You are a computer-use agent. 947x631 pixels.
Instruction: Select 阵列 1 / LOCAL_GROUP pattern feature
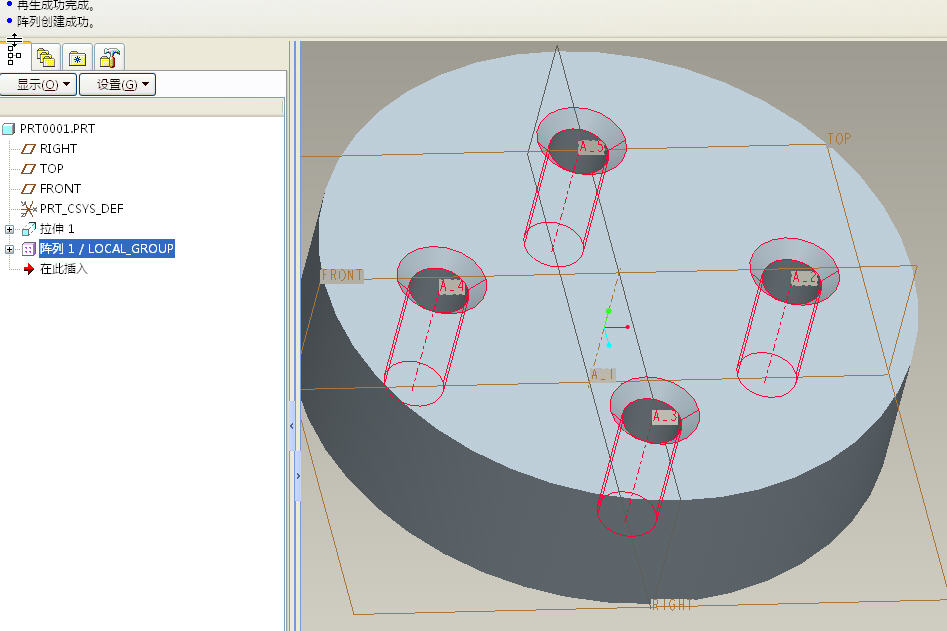pos(107,248)
